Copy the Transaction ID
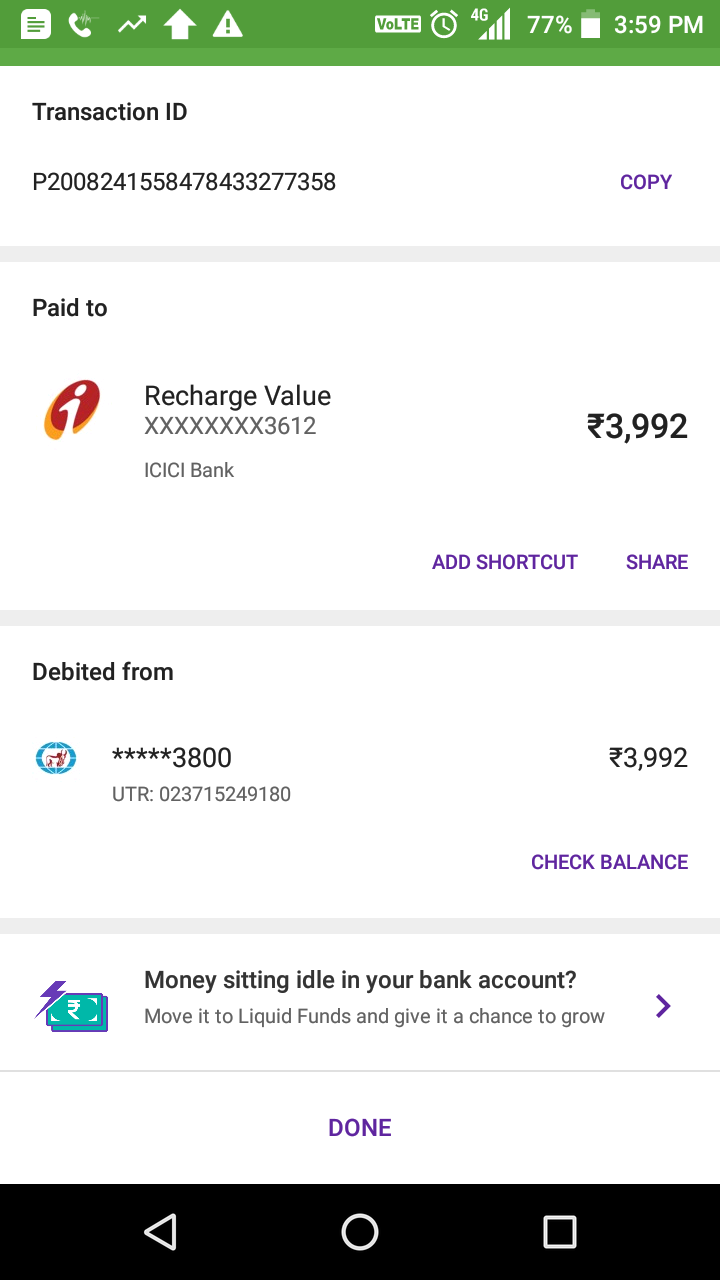 coord(645,182)
